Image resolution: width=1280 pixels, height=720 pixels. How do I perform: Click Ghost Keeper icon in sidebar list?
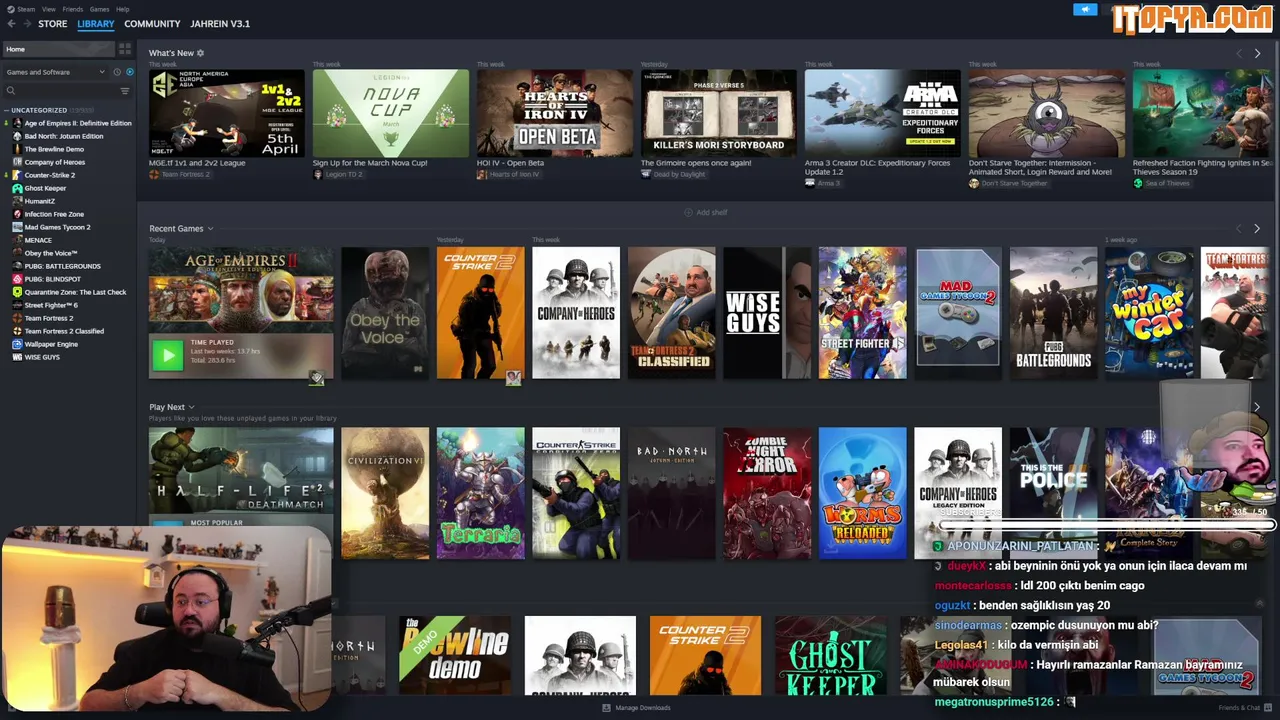[x=17, y=188]
